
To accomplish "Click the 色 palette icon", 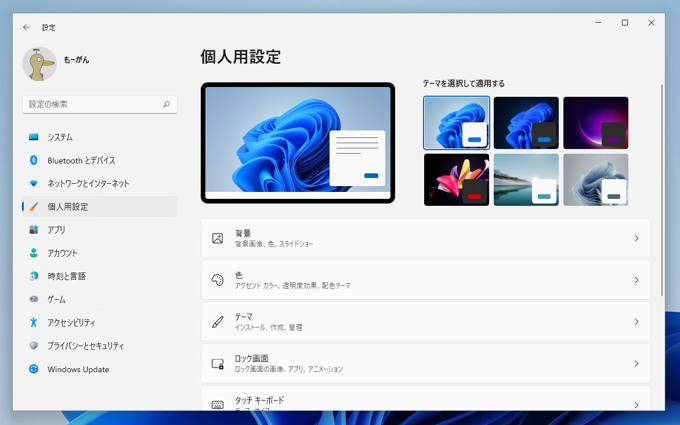I will tap(217, 280).
